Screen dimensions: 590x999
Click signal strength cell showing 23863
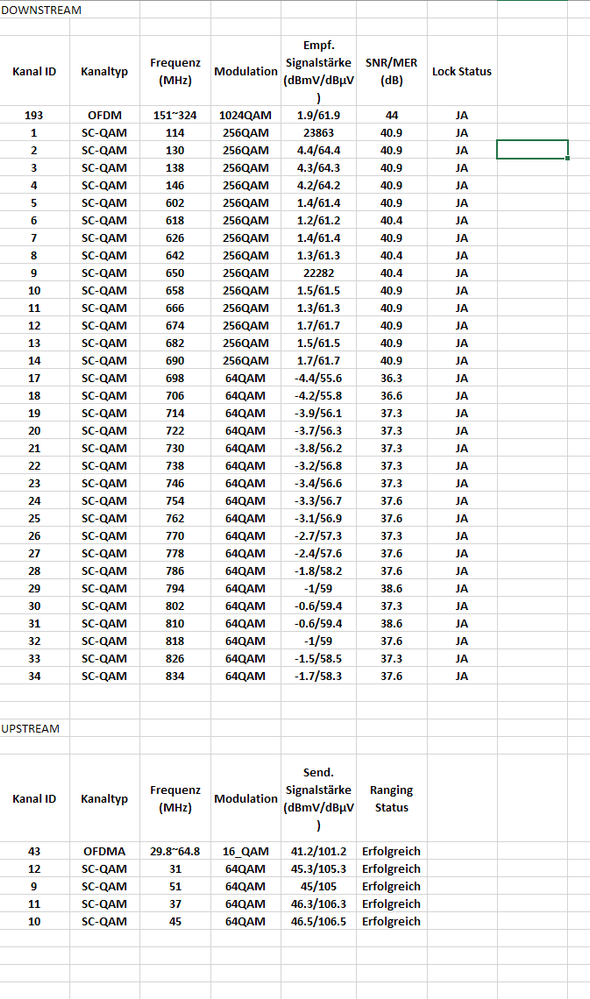tap(319, 133)
